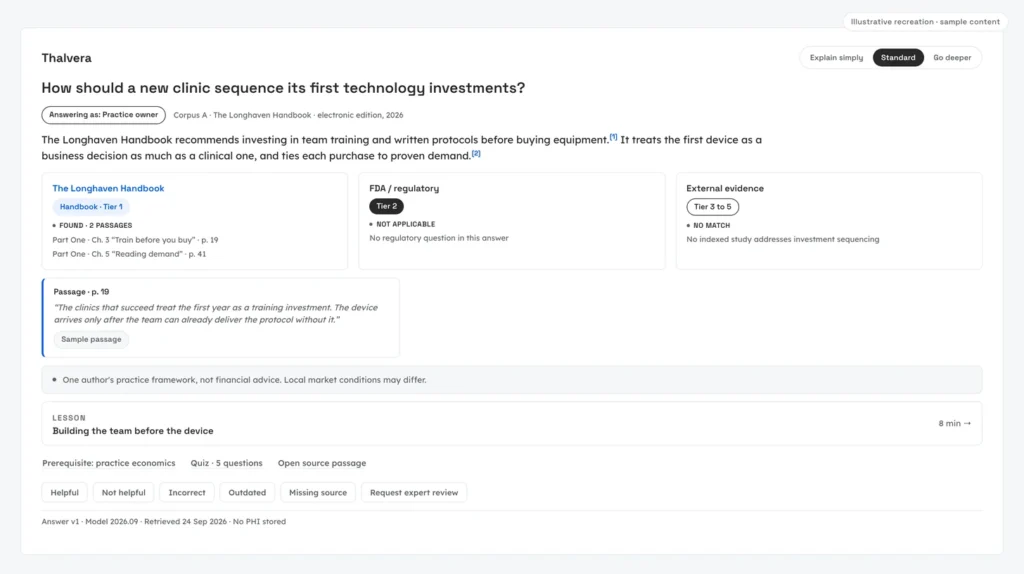Open the Ch. 3 Train before you buy passage

[x=135, y=240]
